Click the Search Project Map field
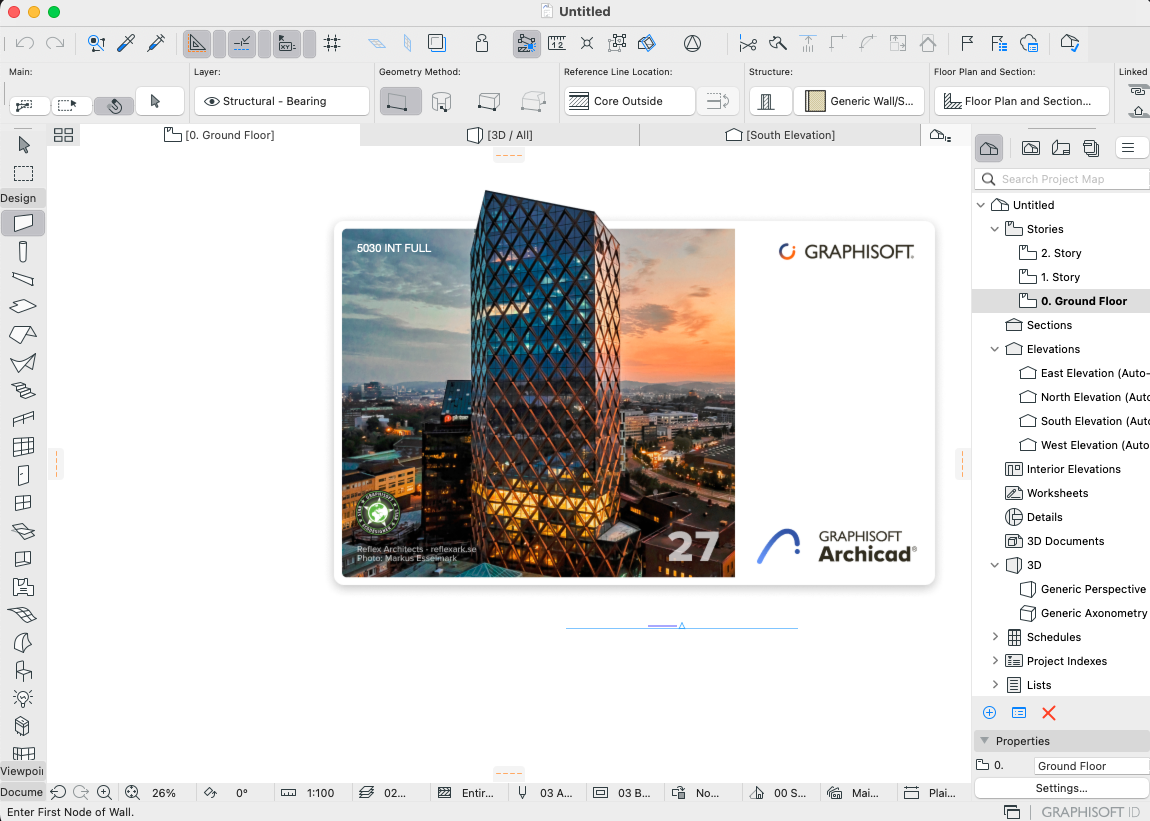The image size is (1150, 821). click(x=1062, y=179)
